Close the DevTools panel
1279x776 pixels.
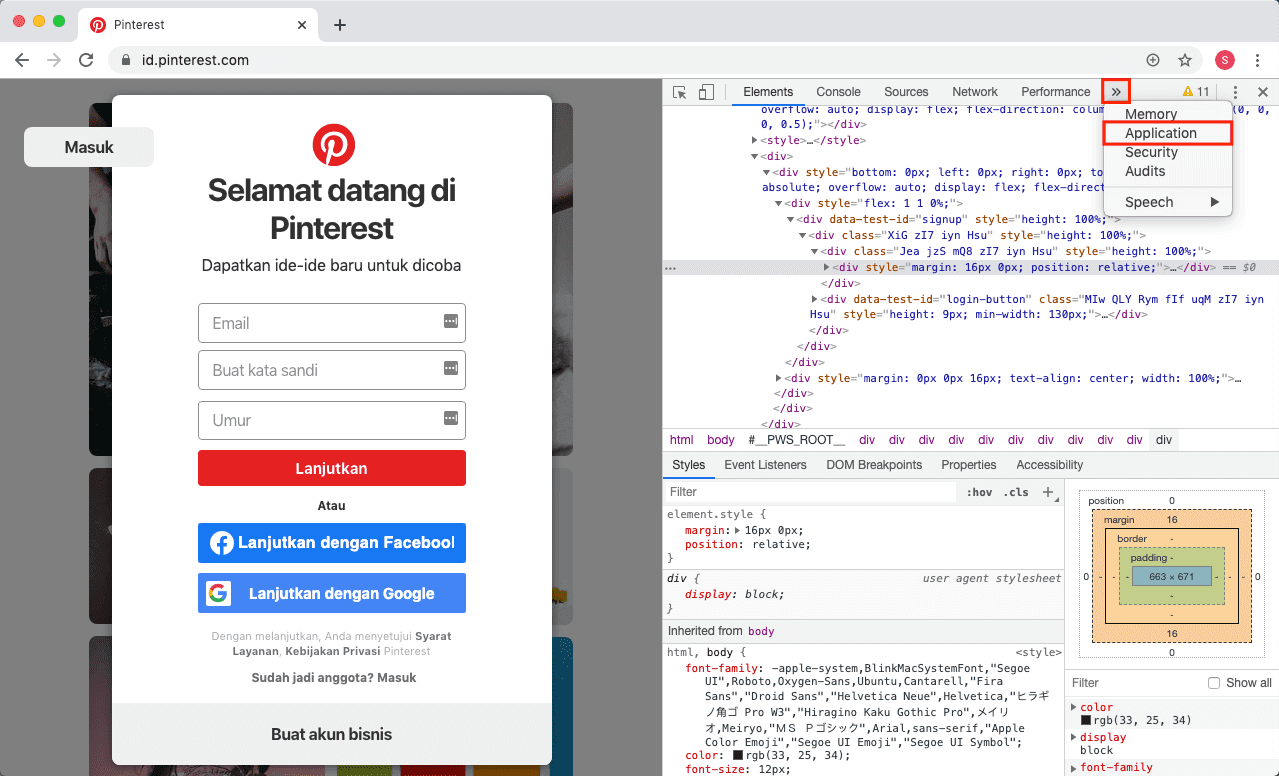(x=1263, y=92)
